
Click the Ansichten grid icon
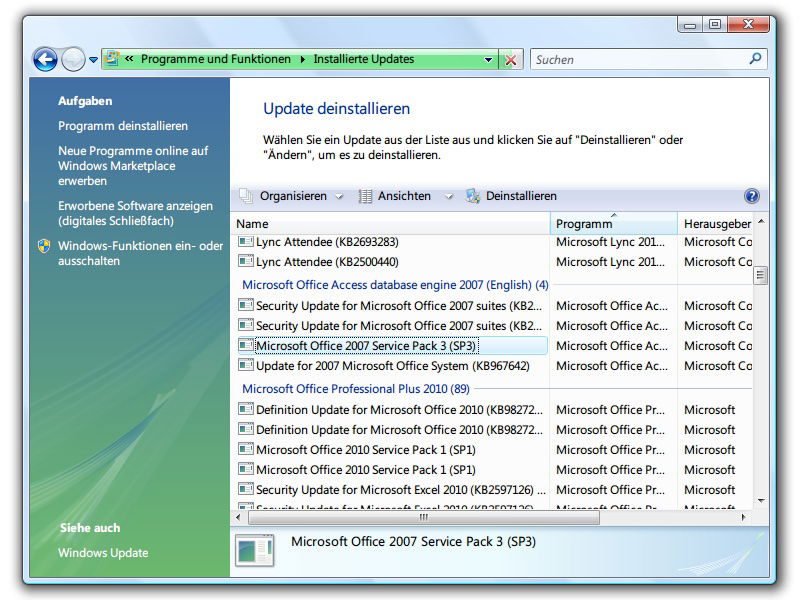365,196
